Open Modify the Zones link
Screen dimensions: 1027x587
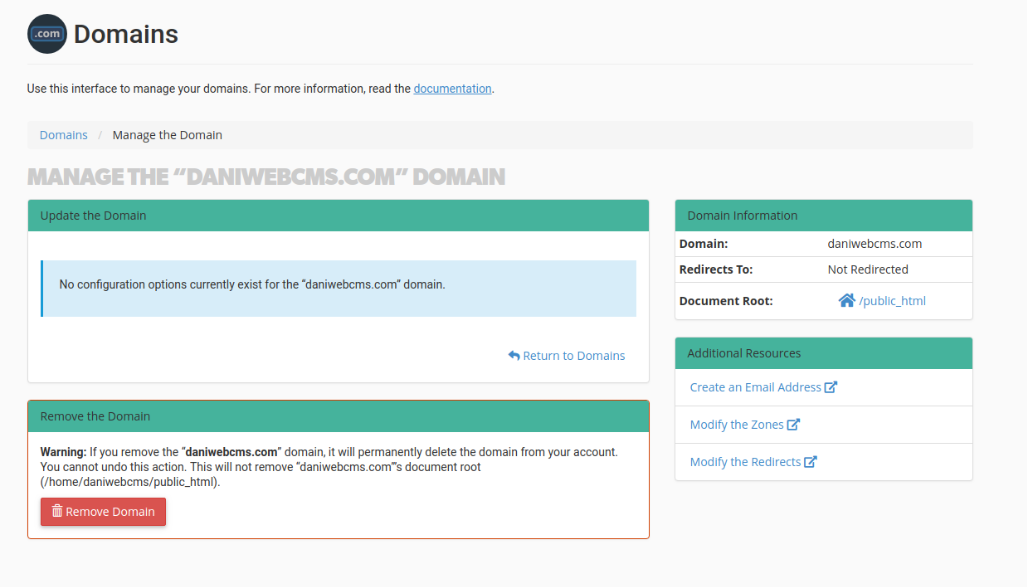[x=736, y=425]
